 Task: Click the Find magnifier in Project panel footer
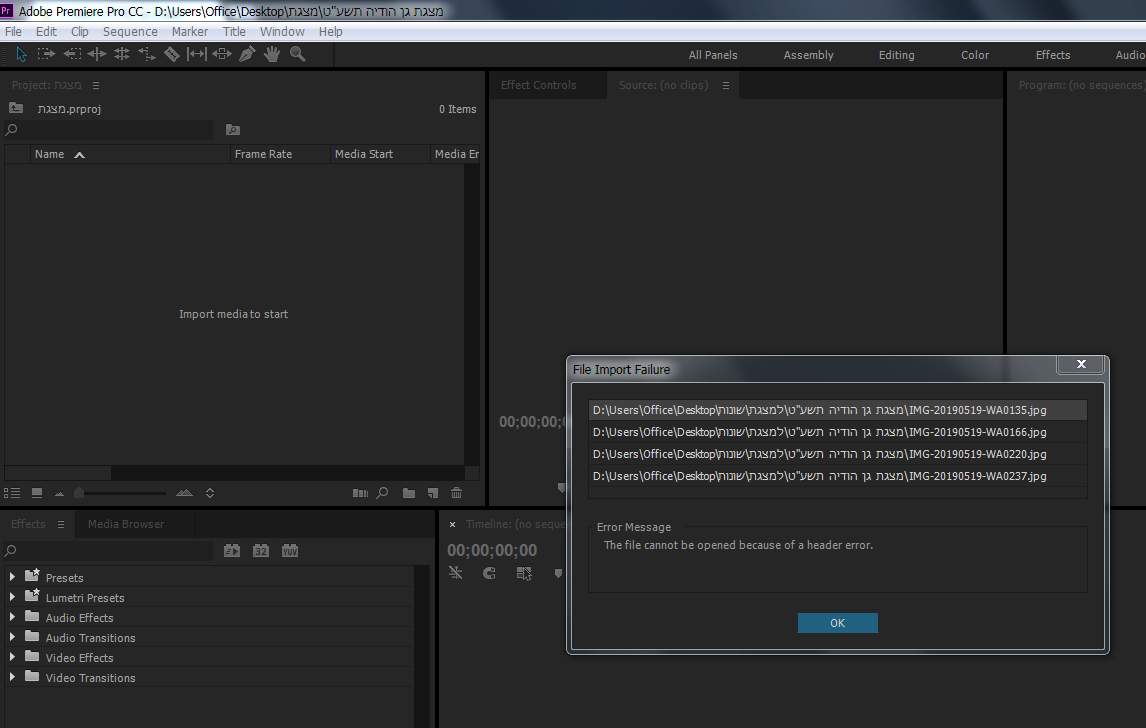(382, 493)
